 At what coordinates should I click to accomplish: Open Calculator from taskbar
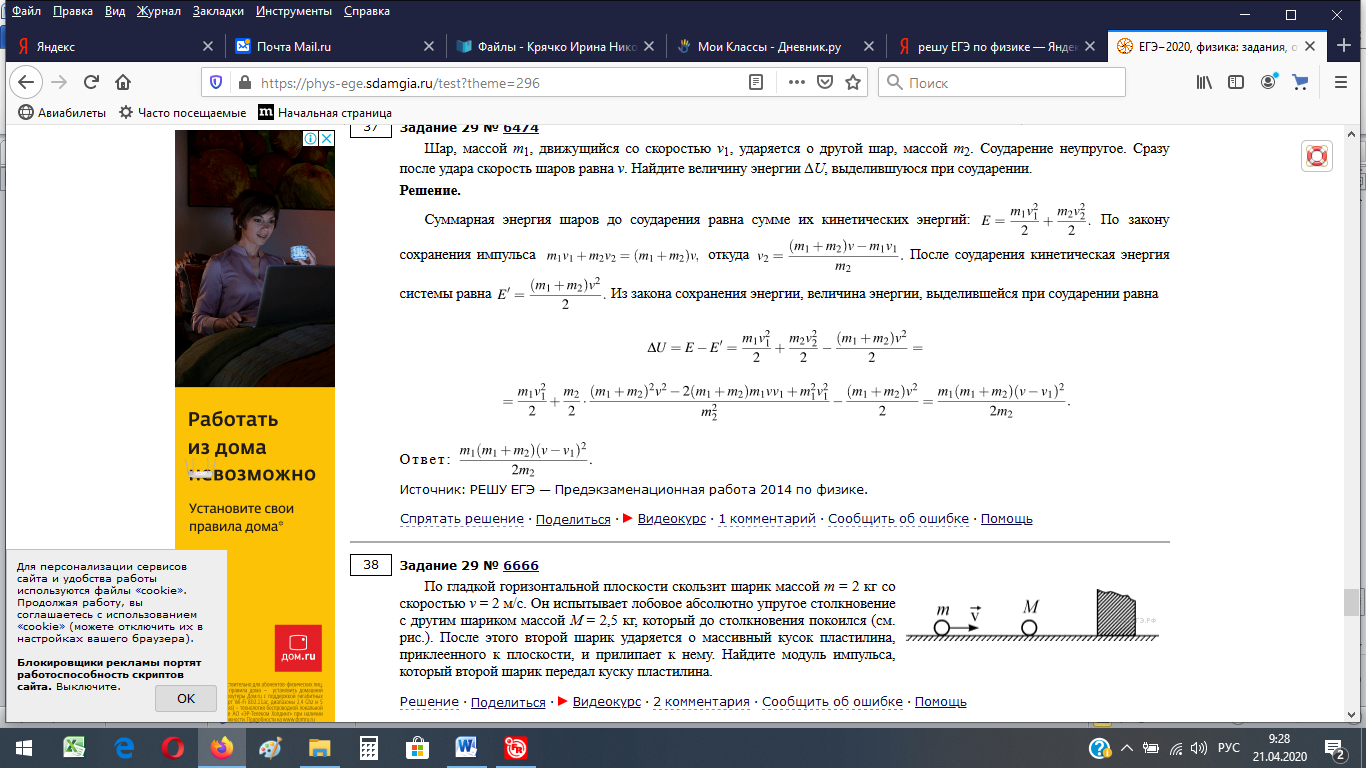(x=369, y=747)
